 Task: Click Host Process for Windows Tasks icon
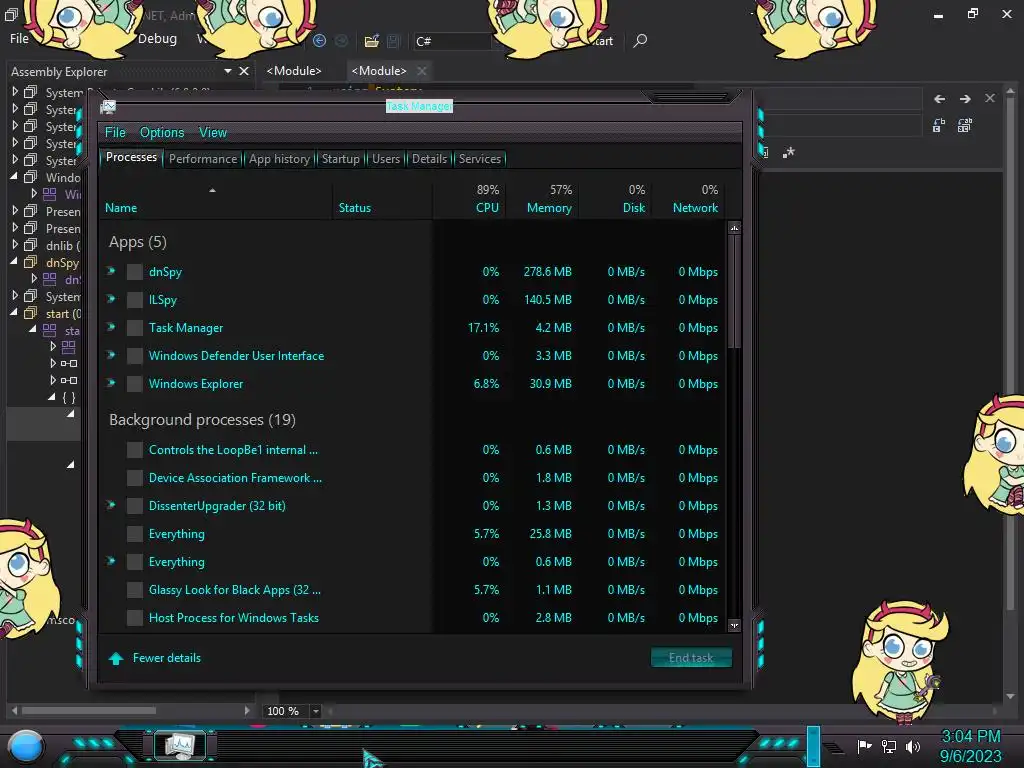coord(135,618)
